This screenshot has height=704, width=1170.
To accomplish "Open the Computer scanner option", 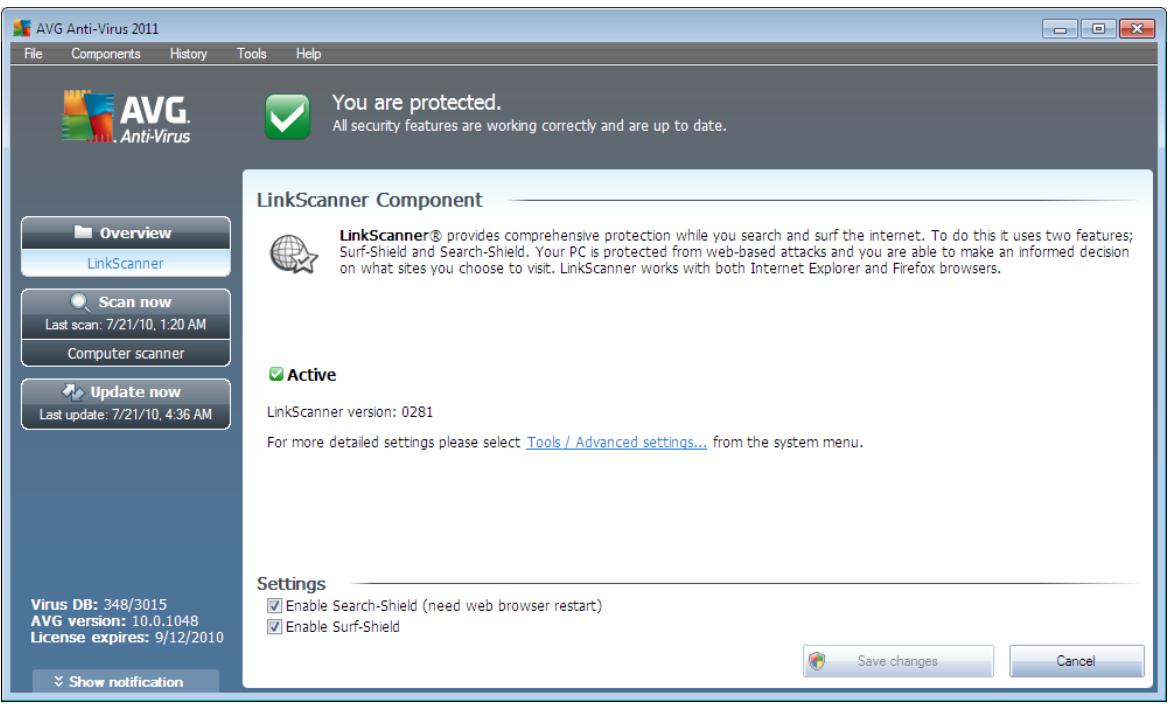I will [x=125, y=353].
